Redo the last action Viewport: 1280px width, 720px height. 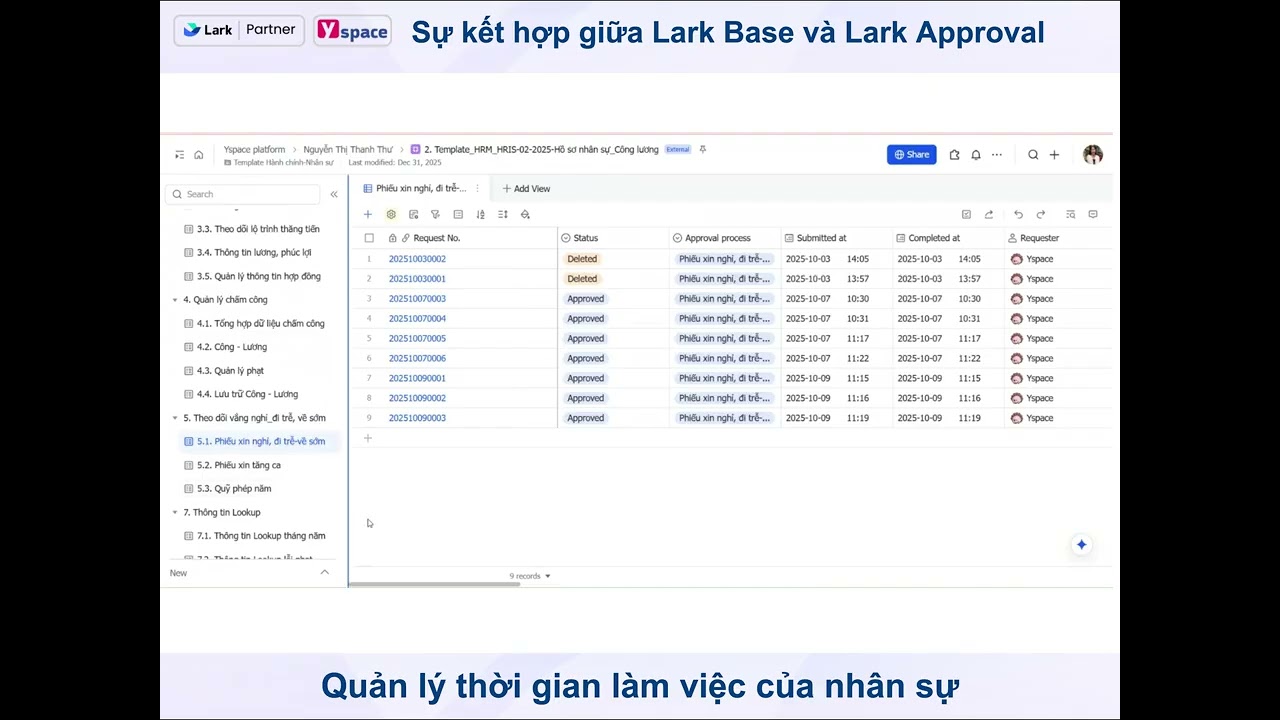1041,214
